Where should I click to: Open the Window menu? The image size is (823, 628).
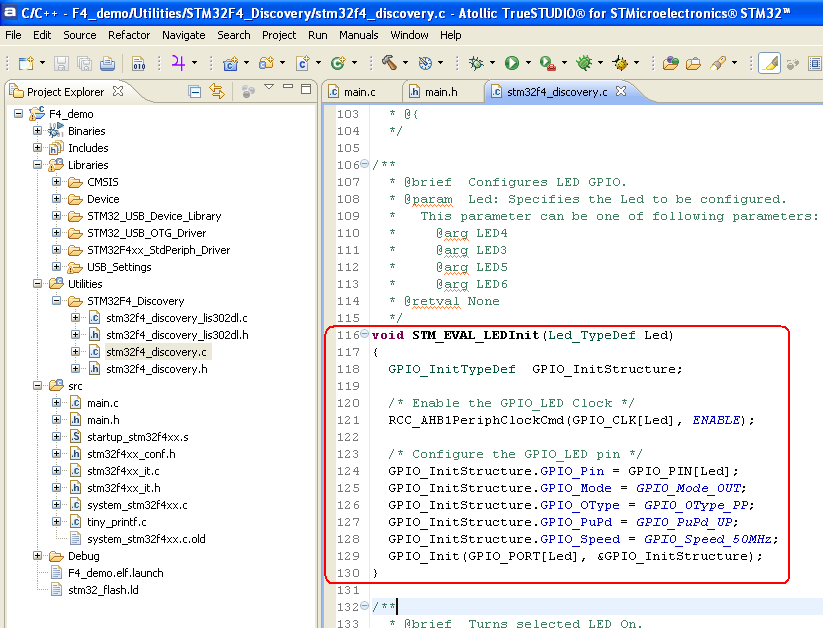click(x=409, y=35)
